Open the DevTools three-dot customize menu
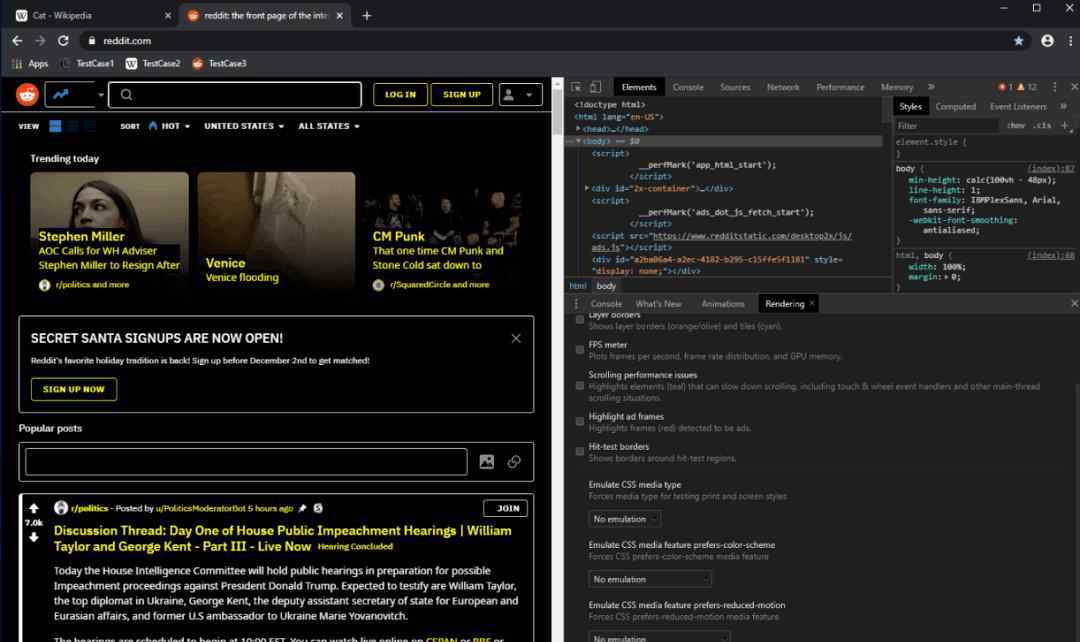 pyautogui.click(x=1055, y=87)
